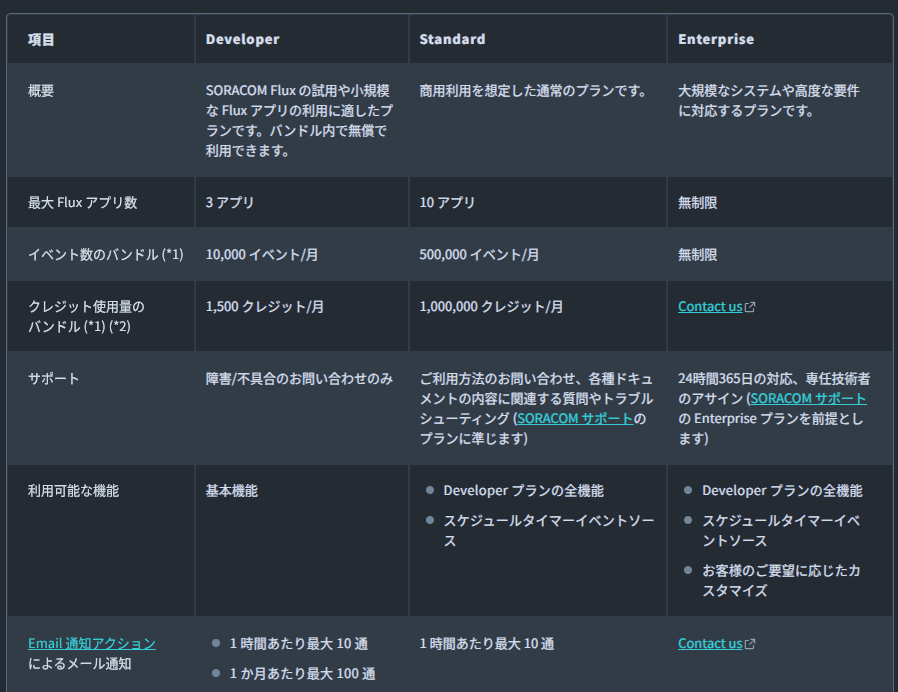This screenshot has width=898, height=692.
Task: Click Standard's 1 時間あたり最大 10 通 cell
Action: tap(487, 643)
